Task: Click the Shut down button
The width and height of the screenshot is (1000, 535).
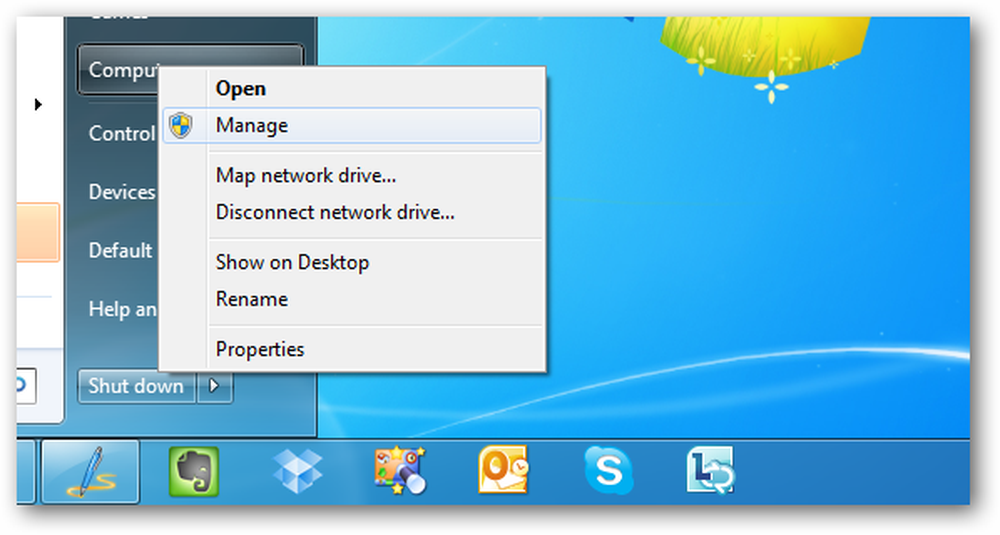Action: 136,386
